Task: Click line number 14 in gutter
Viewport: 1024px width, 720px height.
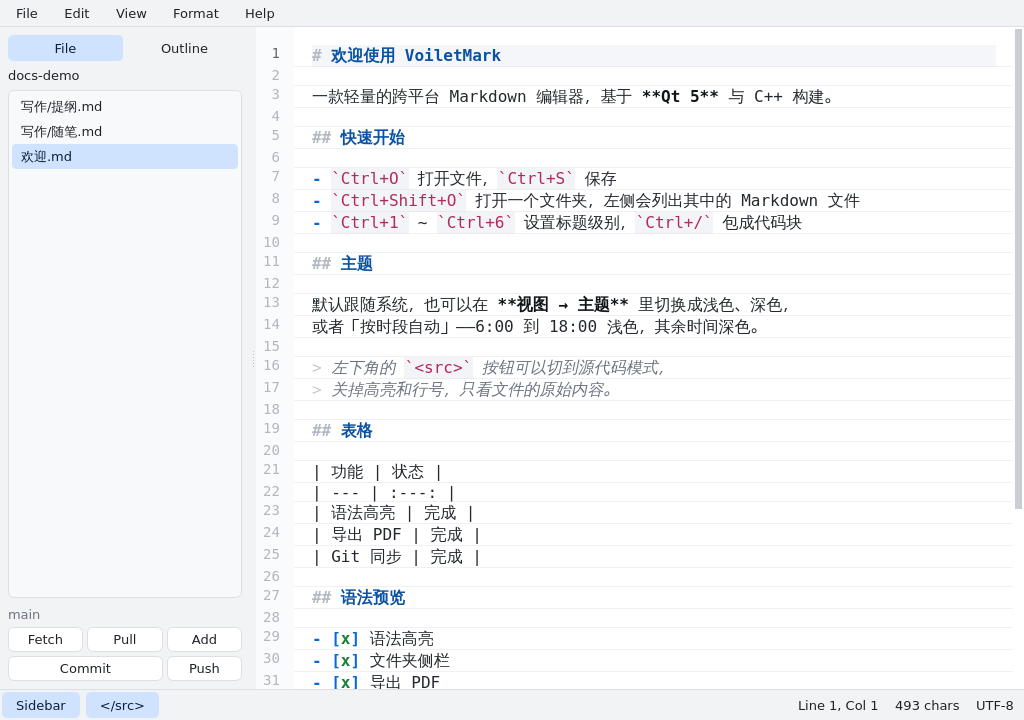Action: point(272,325)
